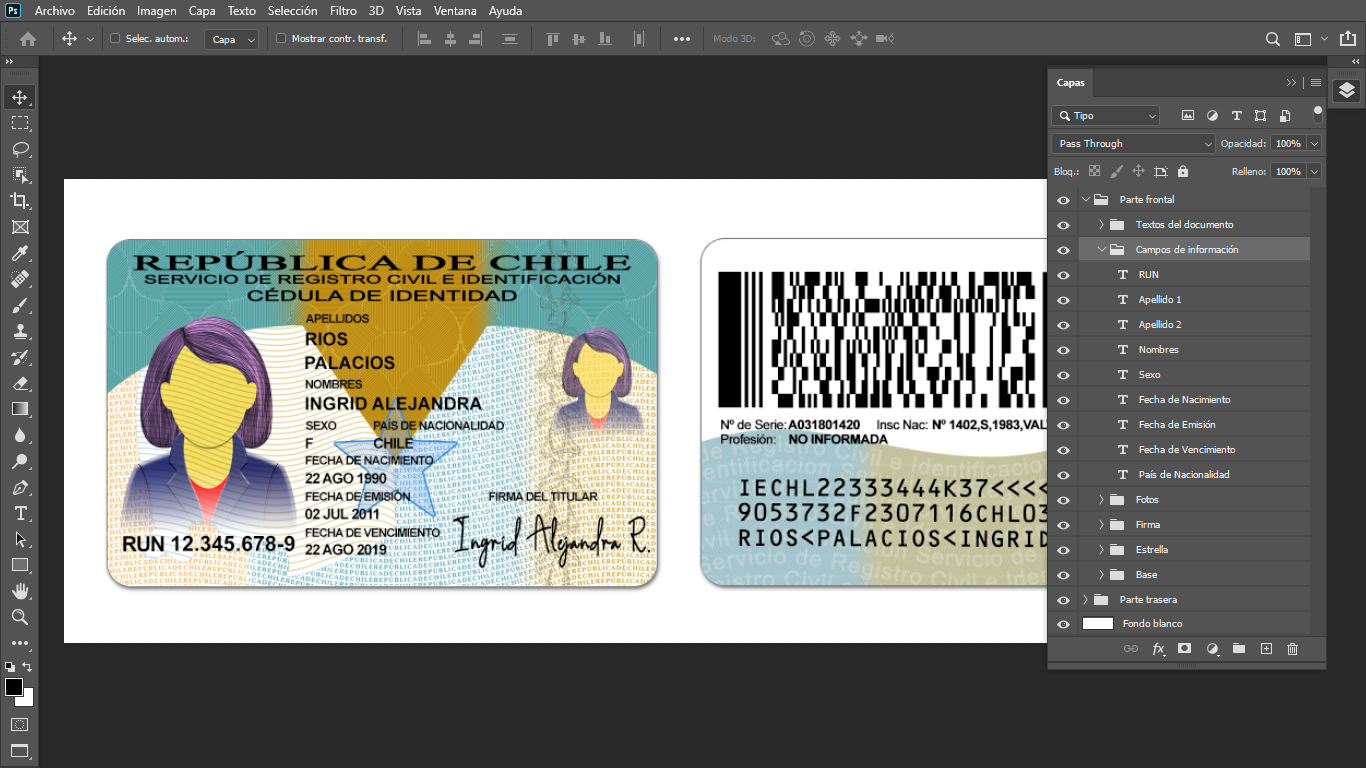Screen dimensions: 1366x768
Task: Delete the selected layer
Action: [1292, 649]
